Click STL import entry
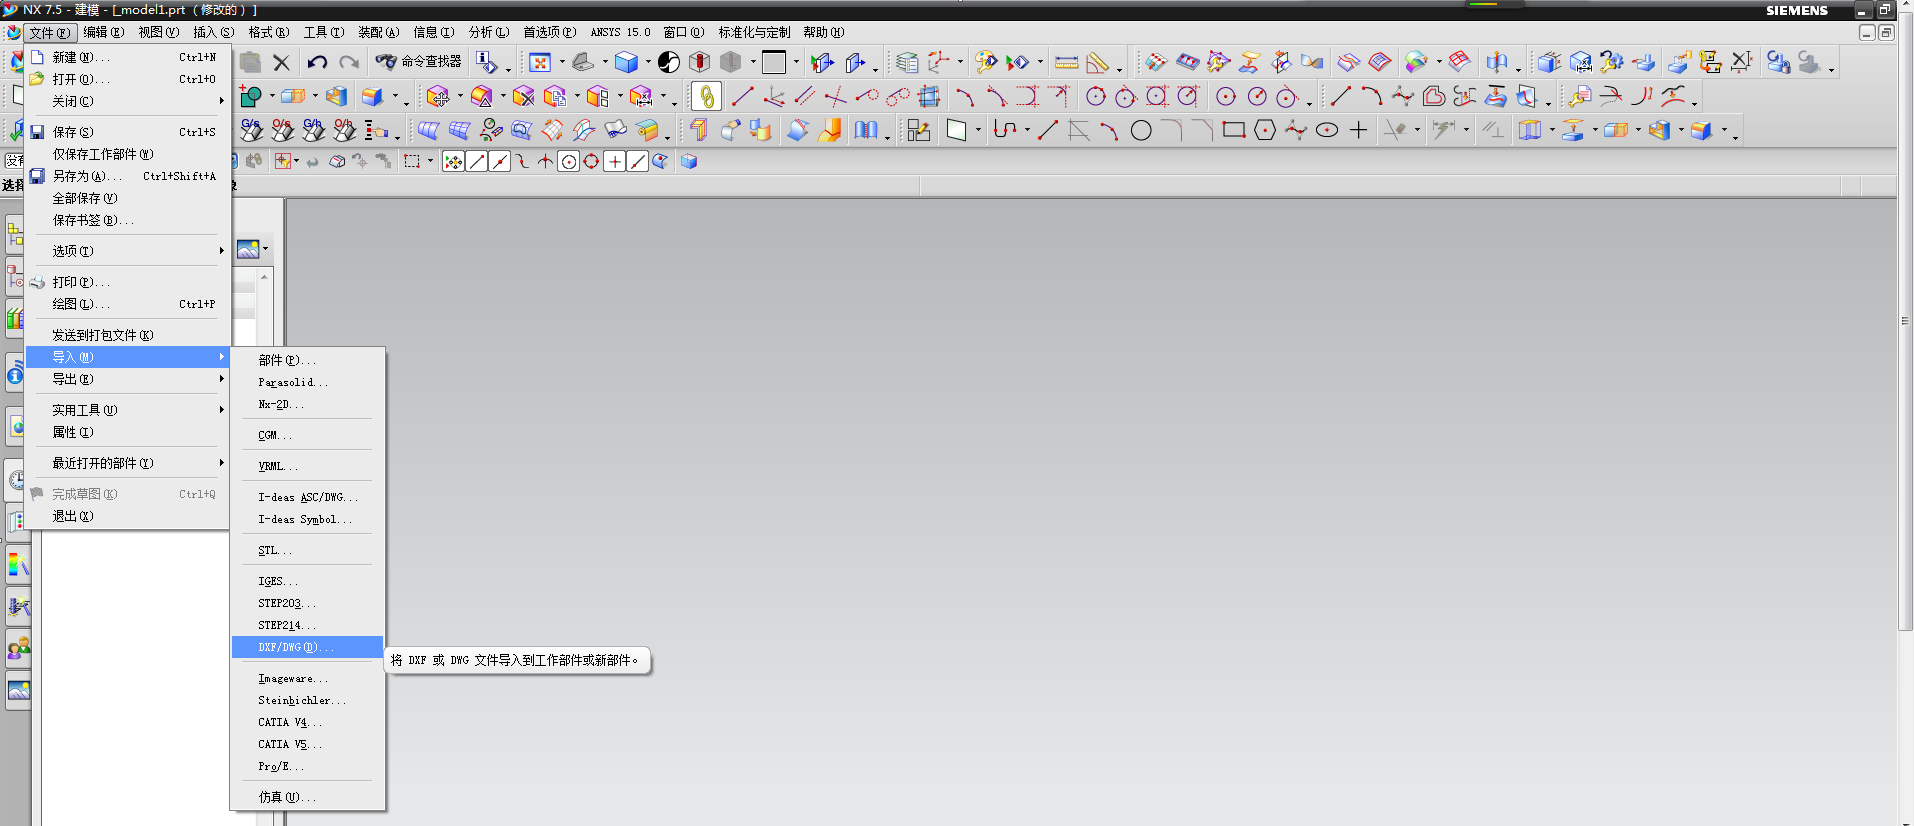This screenshot has height=826, width=1914. click(x=307, y=550)
